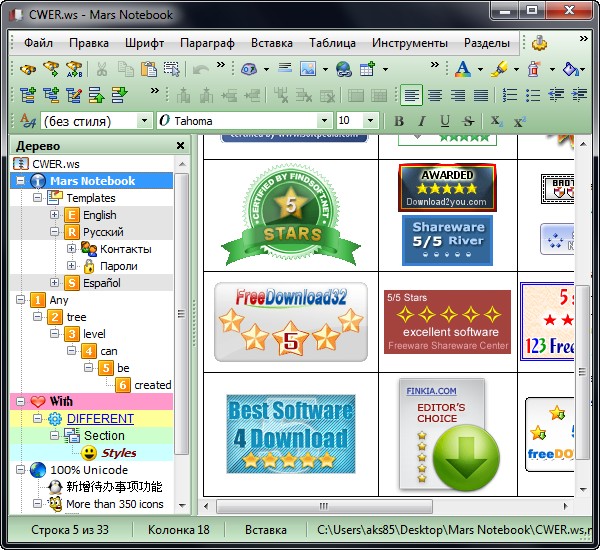Click the font color 'A' icon
This screenshot has width=600, height=550.
(461, 69)
